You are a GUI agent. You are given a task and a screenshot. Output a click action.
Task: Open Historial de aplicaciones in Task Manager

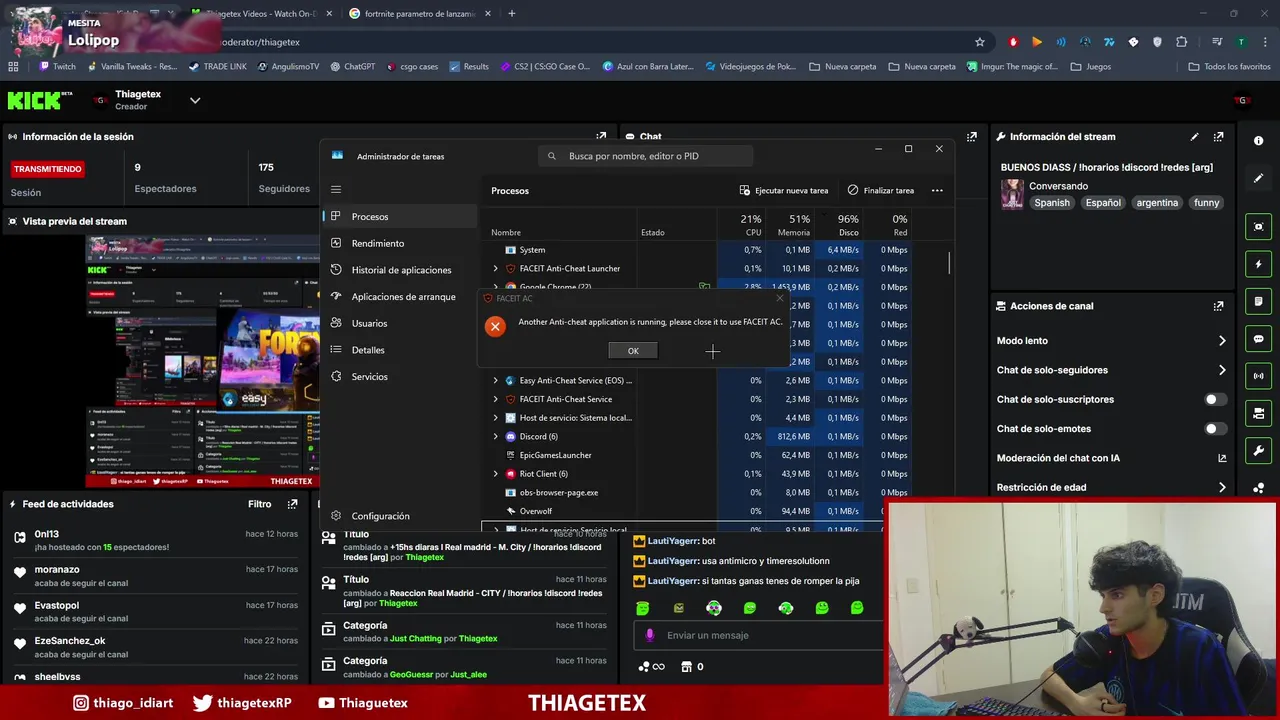click(x=400, y=270)
